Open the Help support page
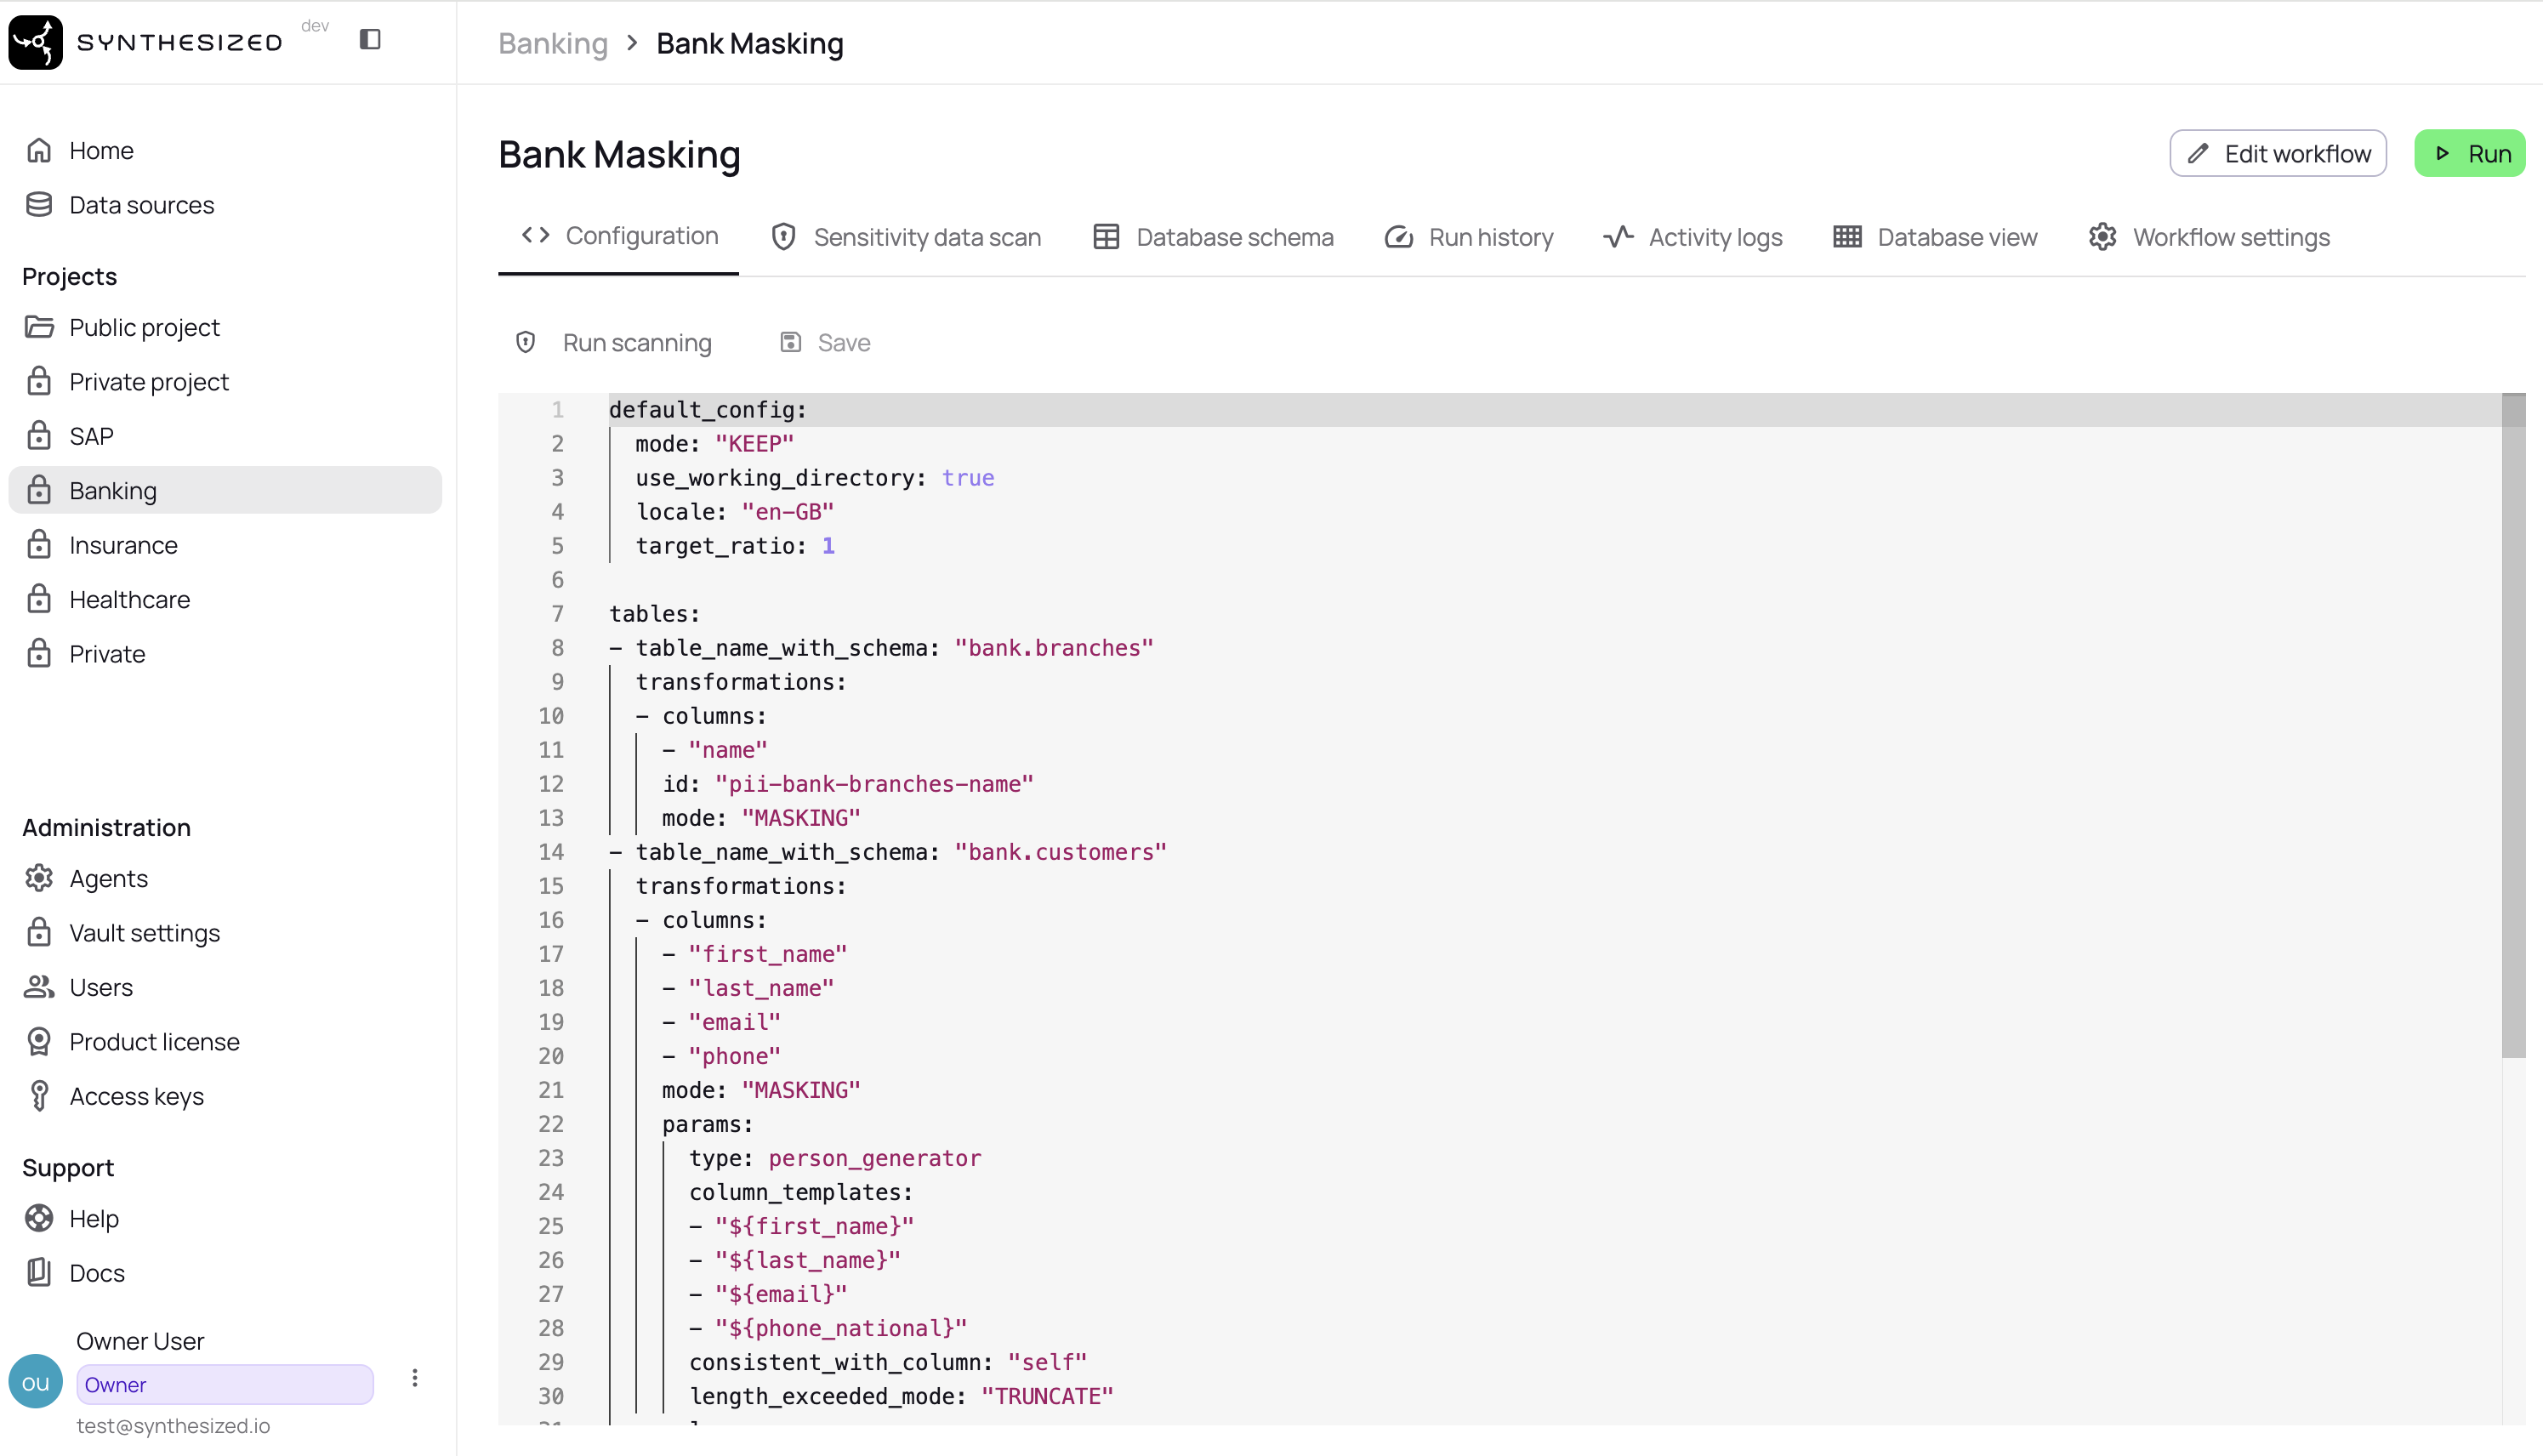This screenshot has height=1456, width=2543. point(93,1218)
